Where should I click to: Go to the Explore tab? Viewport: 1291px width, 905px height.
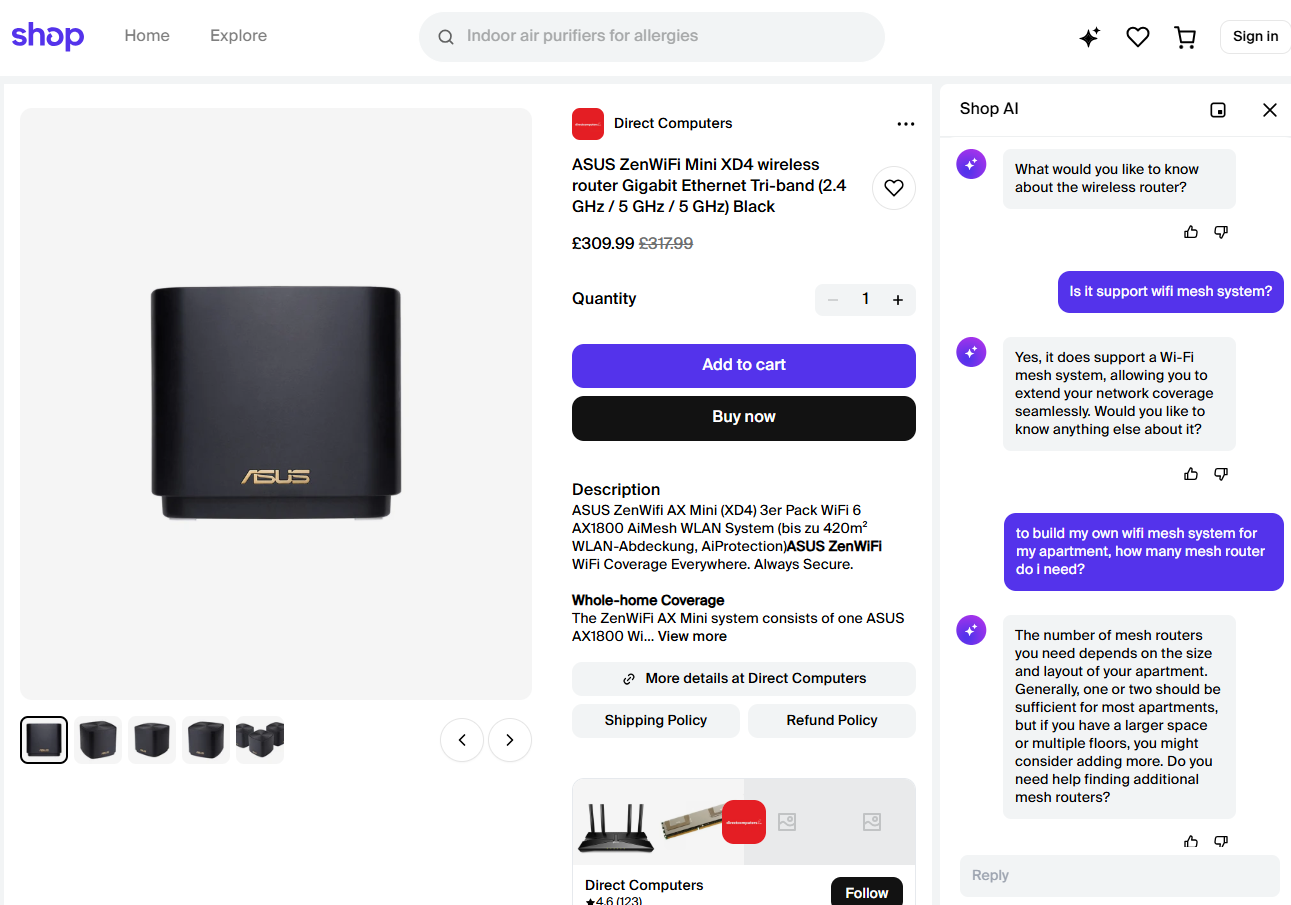click(238, 36)
